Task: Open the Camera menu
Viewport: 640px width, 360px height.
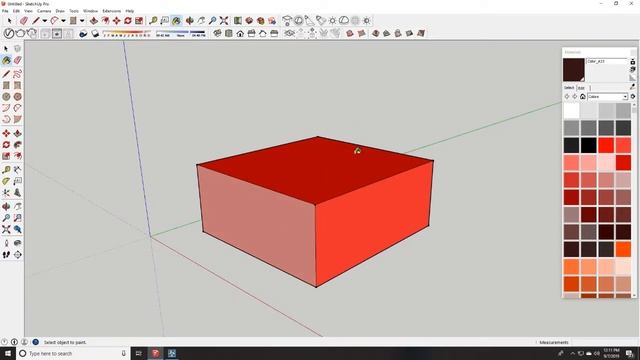Action: [44, 11]
